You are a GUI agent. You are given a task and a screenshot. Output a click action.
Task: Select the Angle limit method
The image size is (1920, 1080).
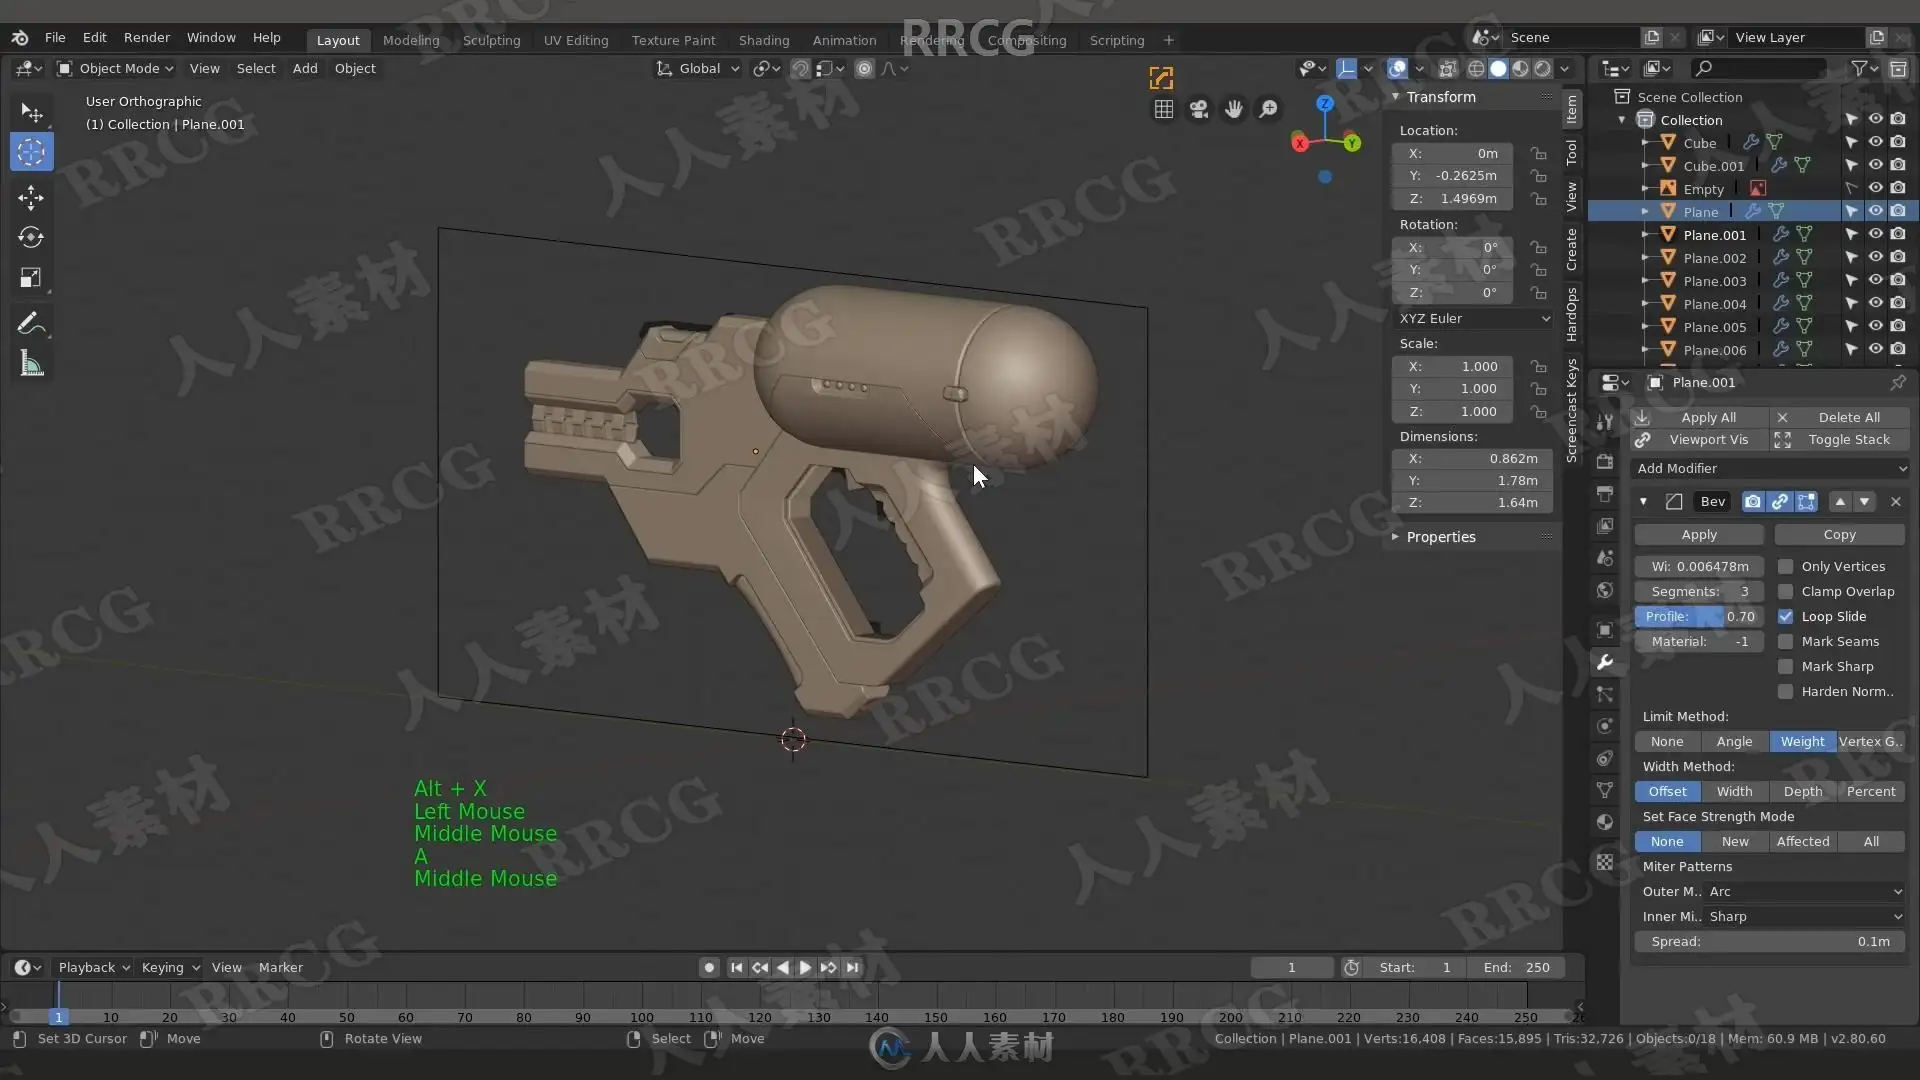click(x=1734, y=741)
